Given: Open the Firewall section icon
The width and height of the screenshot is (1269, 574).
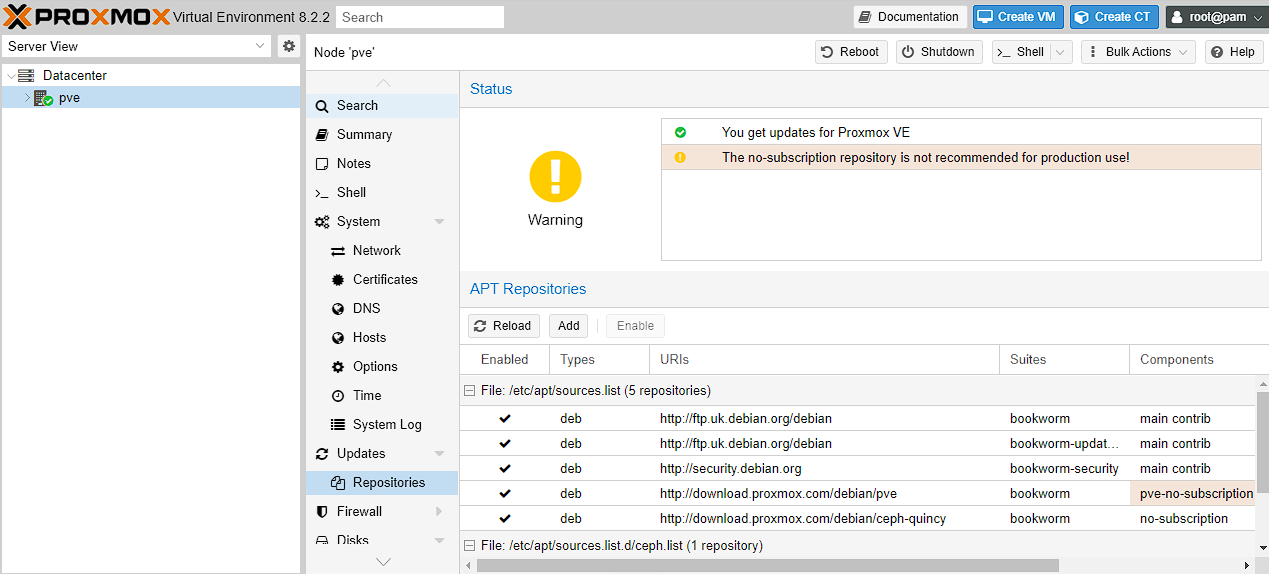Looking at the screenshot, I should (322, 511).
